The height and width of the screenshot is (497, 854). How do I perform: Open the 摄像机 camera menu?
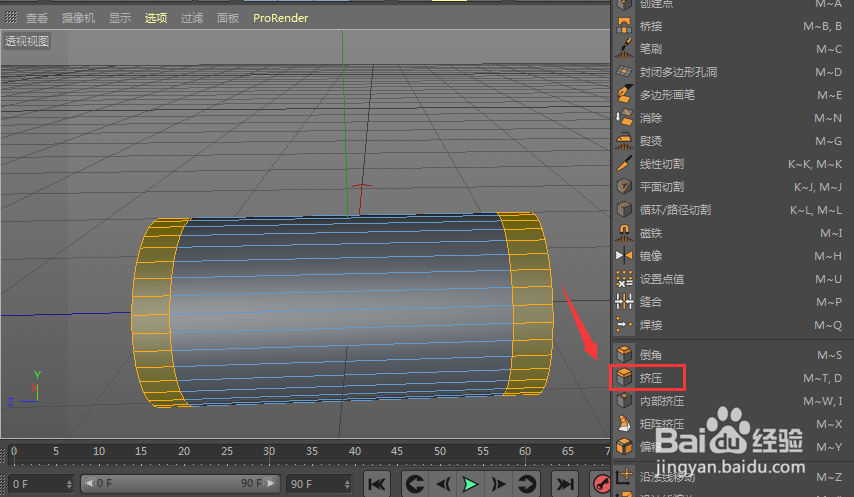point(78,18)
